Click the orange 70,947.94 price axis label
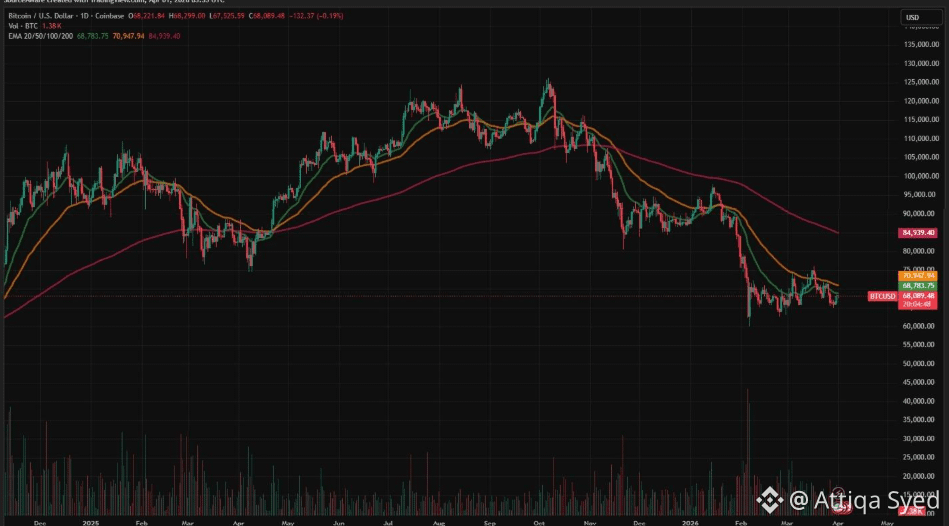Screen dimensions: 949x526 pos(918,276)
